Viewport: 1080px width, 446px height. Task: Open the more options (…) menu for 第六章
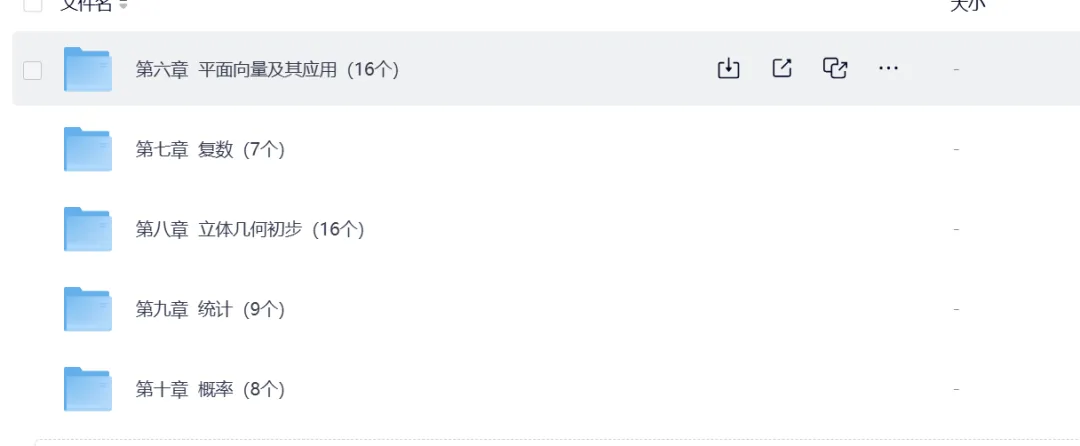tap(888, 68)
